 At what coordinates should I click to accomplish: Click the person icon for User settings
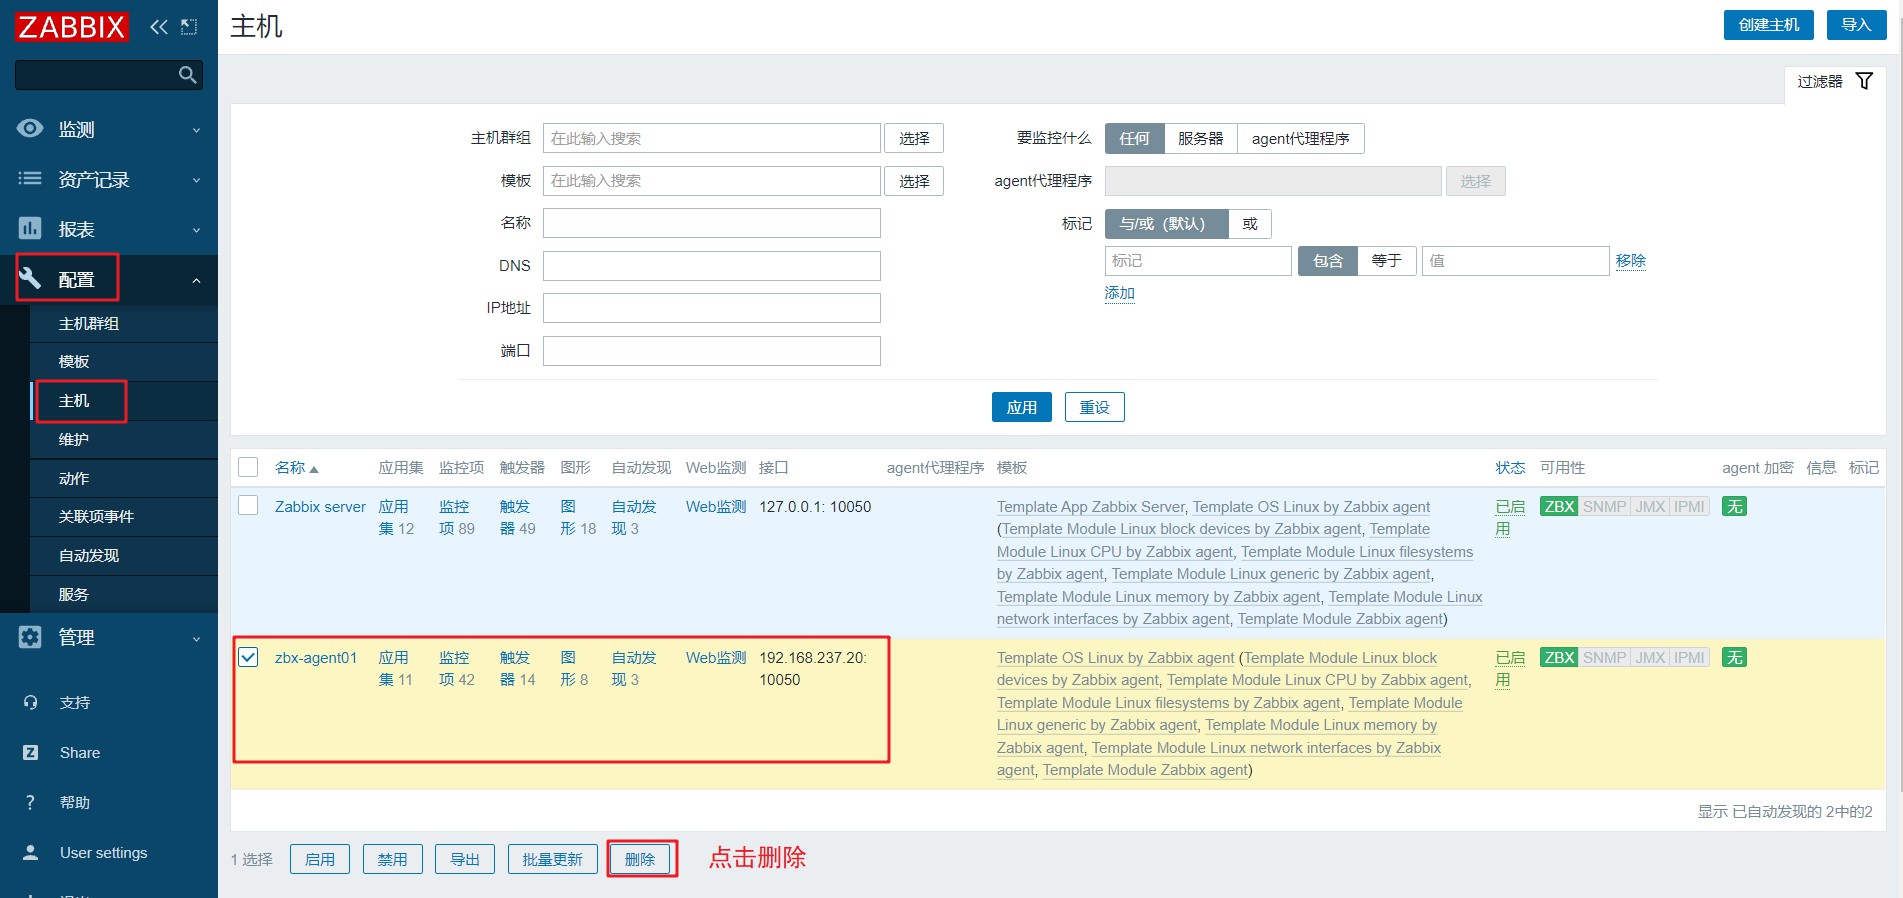[x=30, y=852]
